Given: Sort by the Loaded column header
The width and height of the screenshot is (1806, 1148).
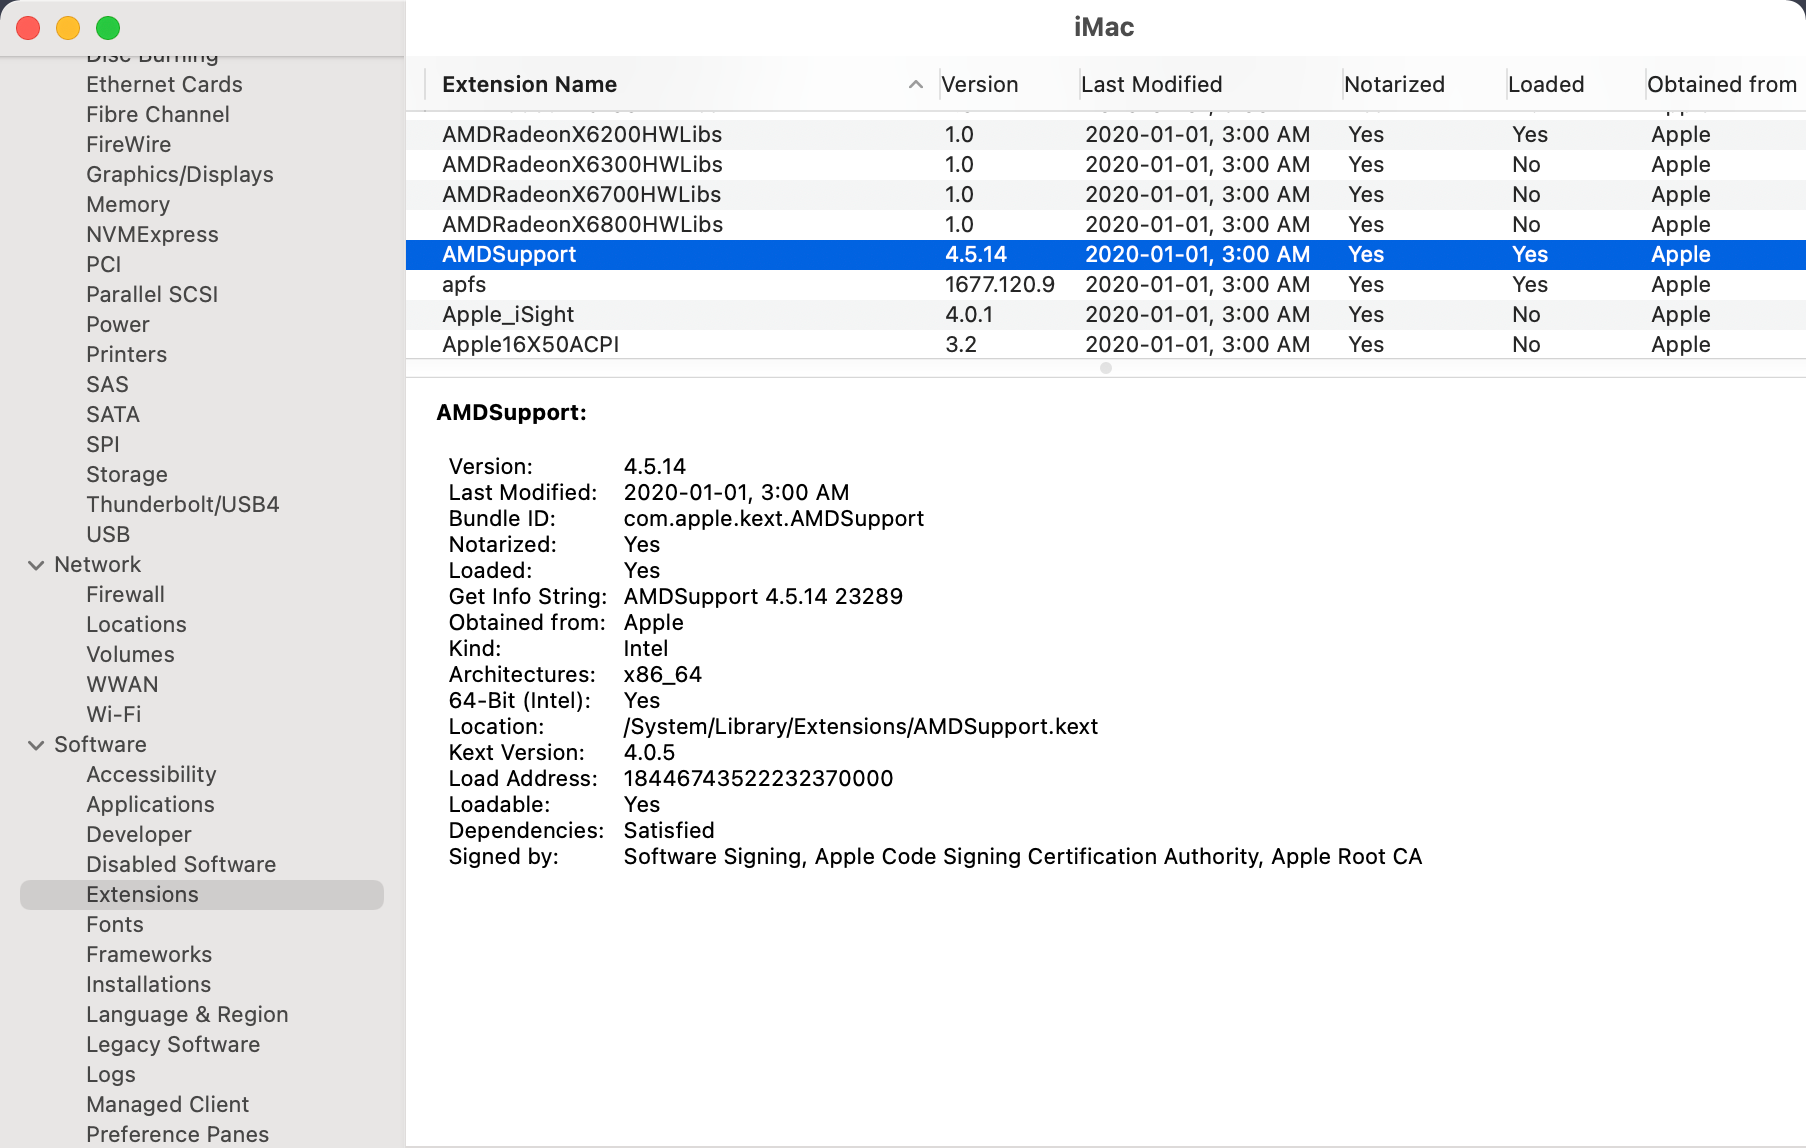Looking at the screenshot, I should 1574,85.
